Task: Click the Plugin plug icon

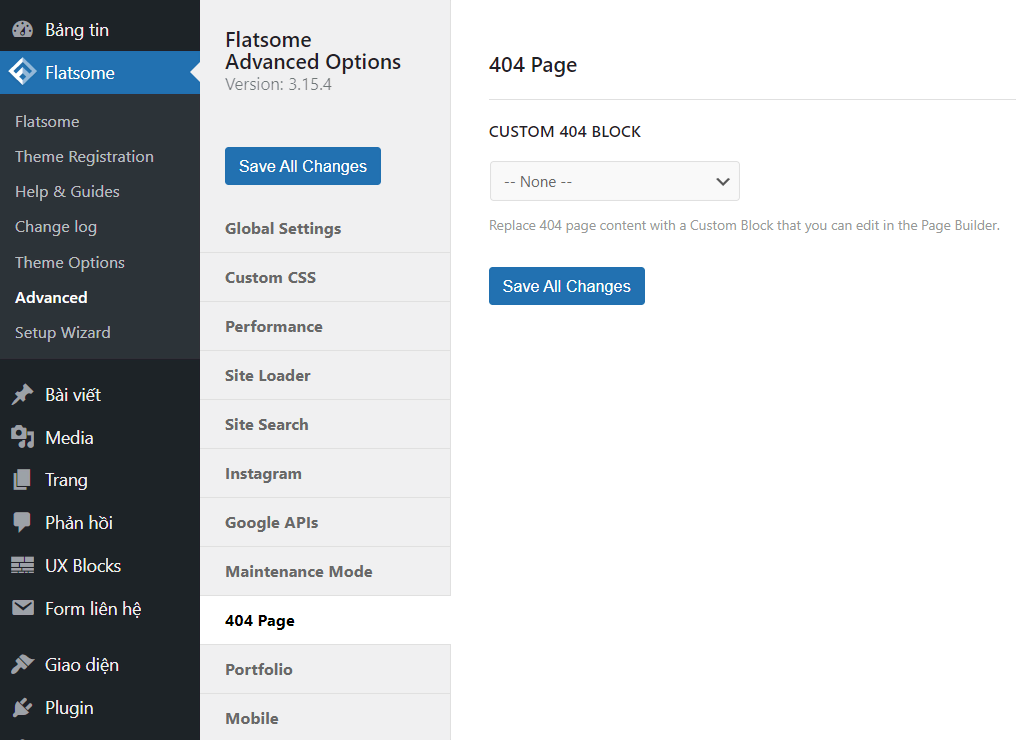Action: 23,707
